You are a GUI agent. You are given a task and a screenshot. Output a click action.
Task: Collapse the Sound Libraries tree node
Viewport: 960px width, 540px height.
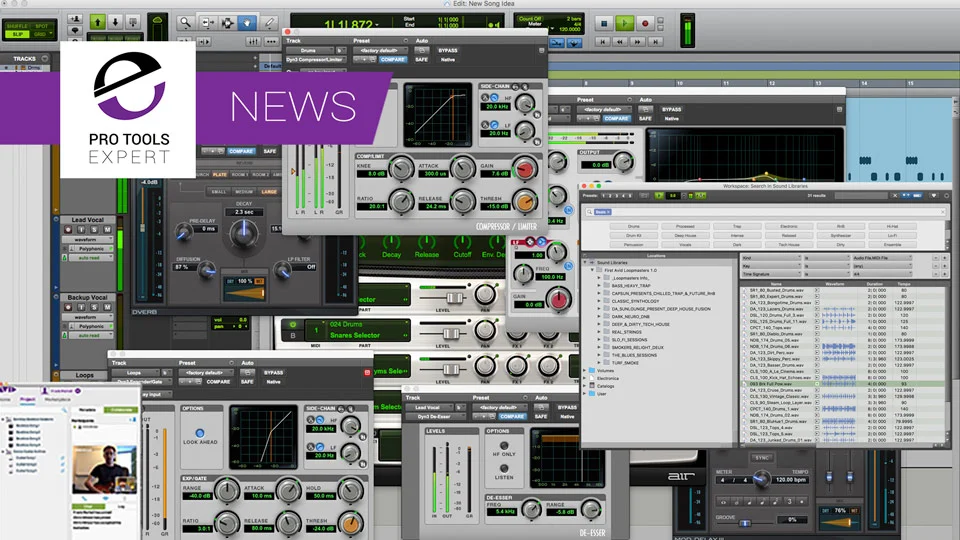coord(585,262)
